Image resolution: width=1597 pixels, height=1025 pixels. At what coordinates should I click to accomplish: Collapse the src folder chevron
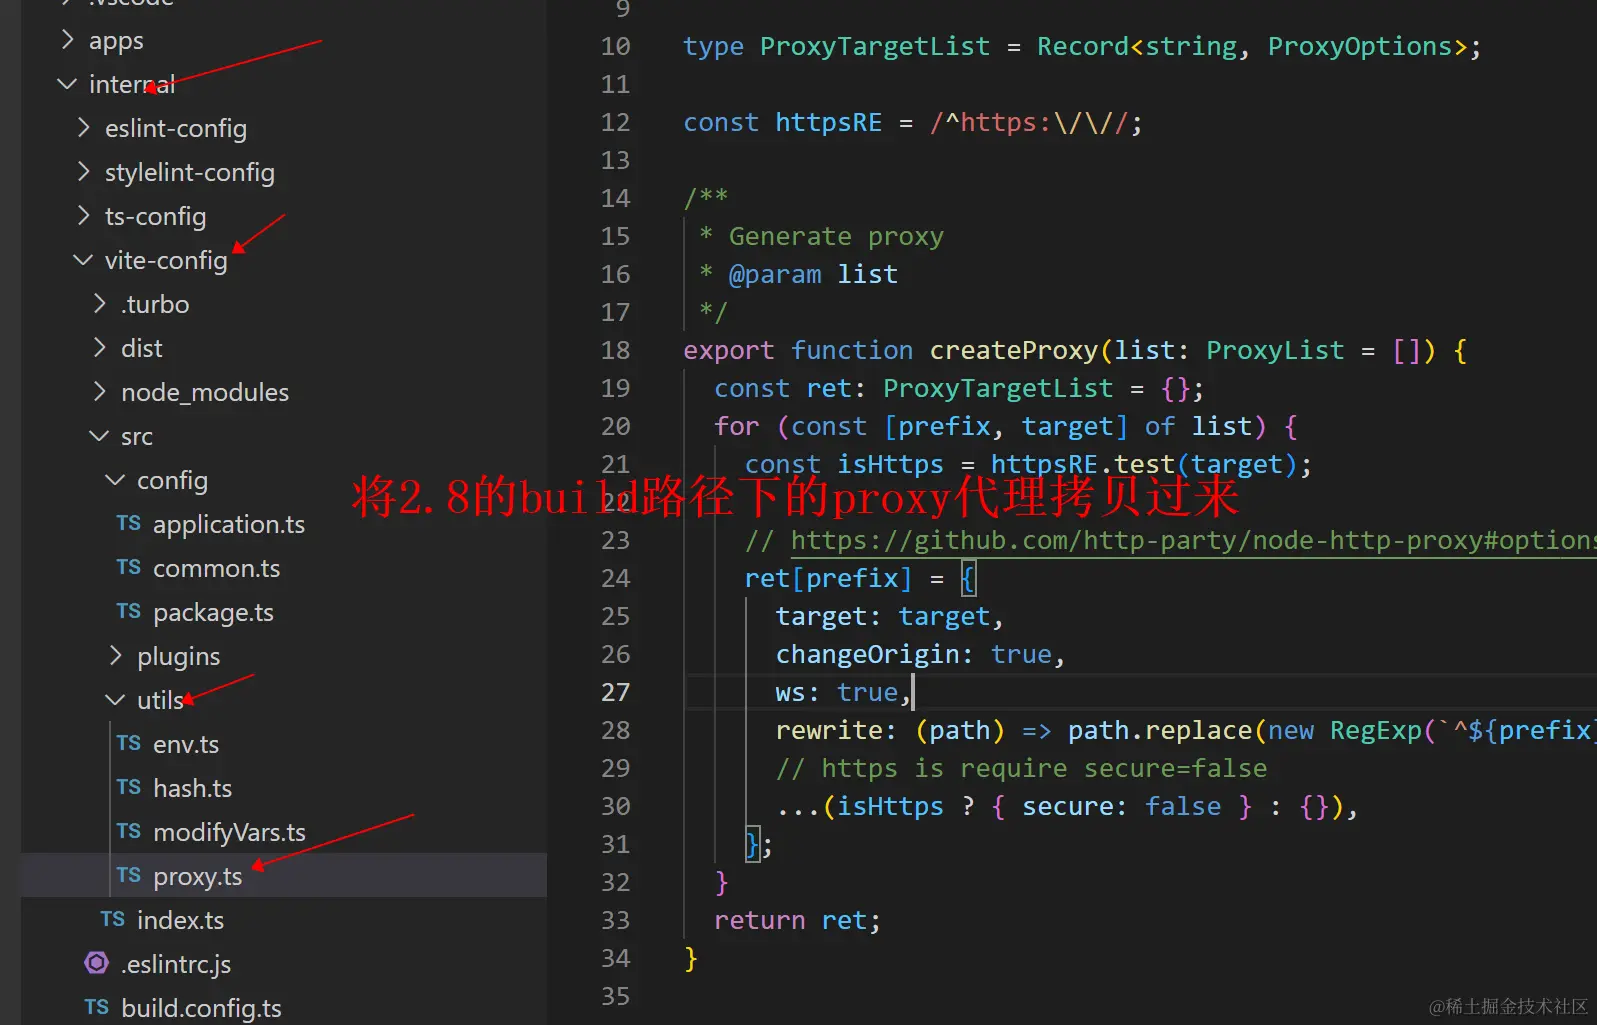tap(99, 436)
